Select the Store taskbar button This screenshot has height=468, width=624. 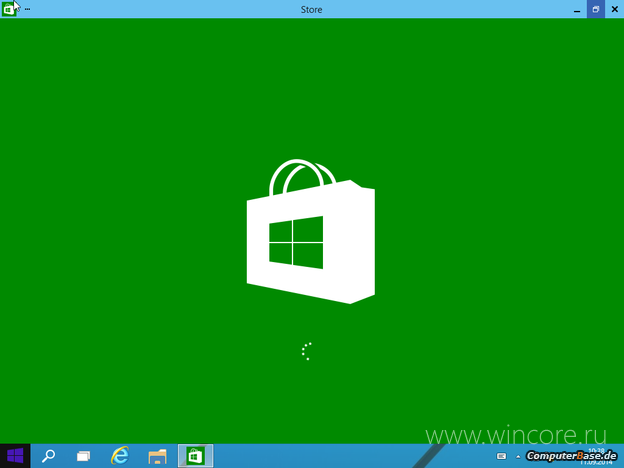coord(195,456)
